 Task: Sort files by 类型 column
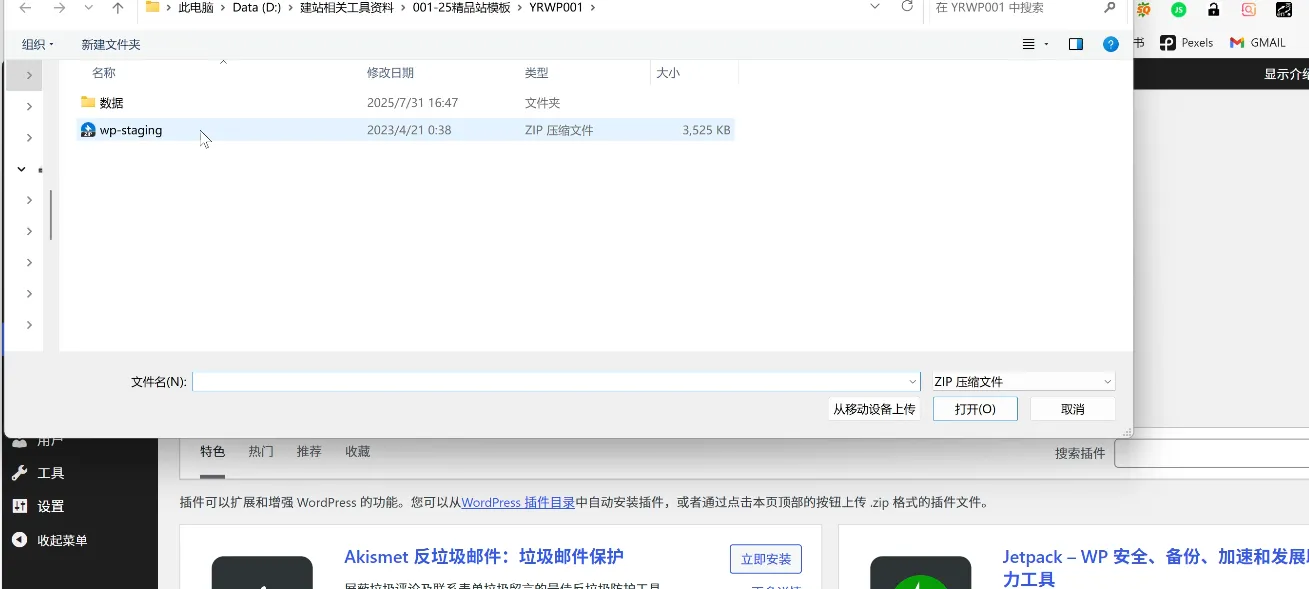[537, 73]
